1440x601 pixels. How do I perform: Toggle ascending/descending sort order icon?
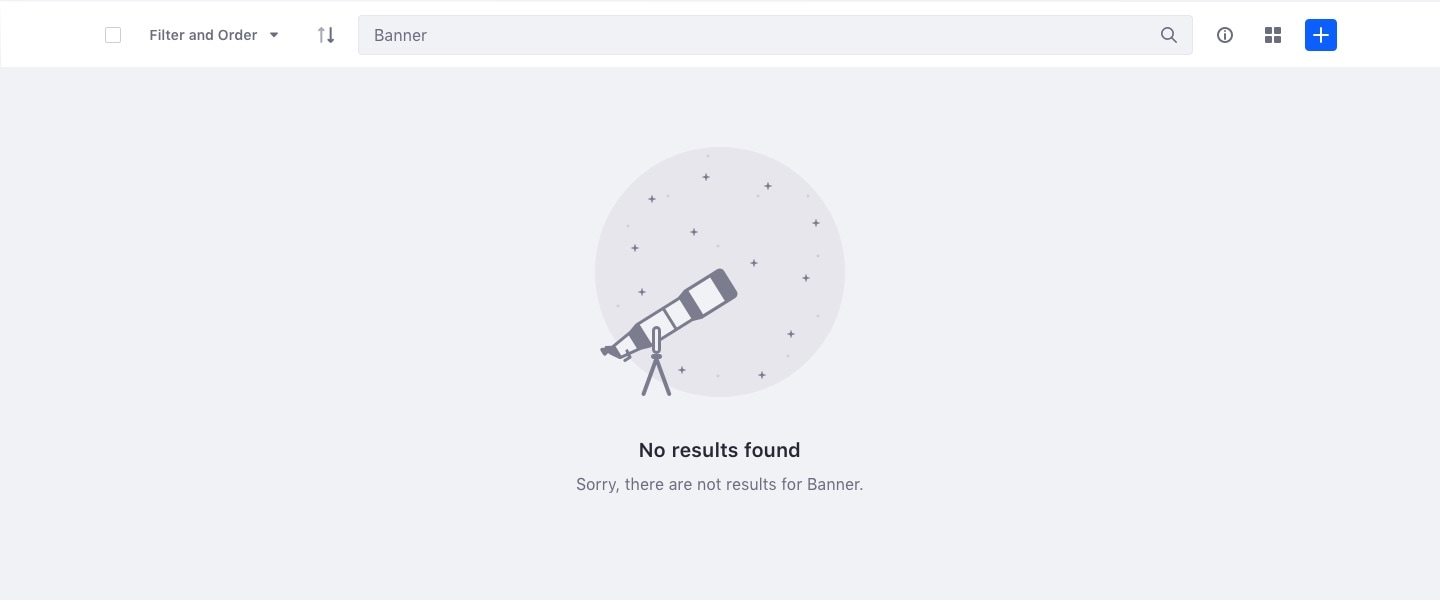(326, 34)
